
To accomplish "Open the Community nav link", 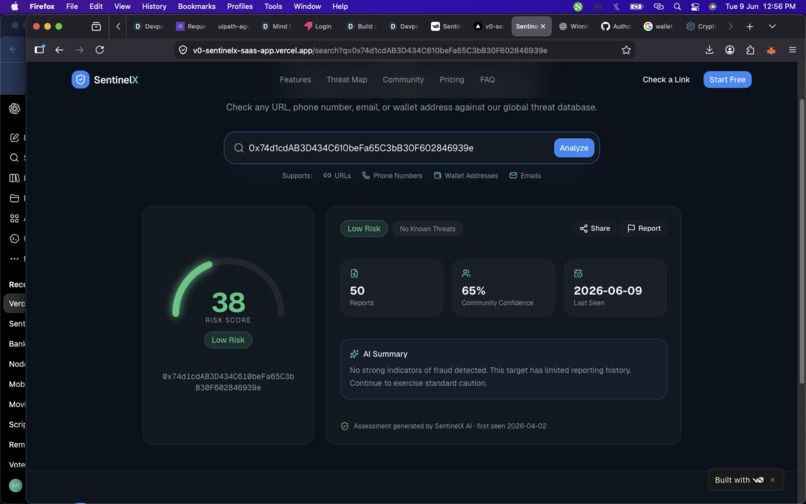I will pyautogui.click(x=403, y=80).
